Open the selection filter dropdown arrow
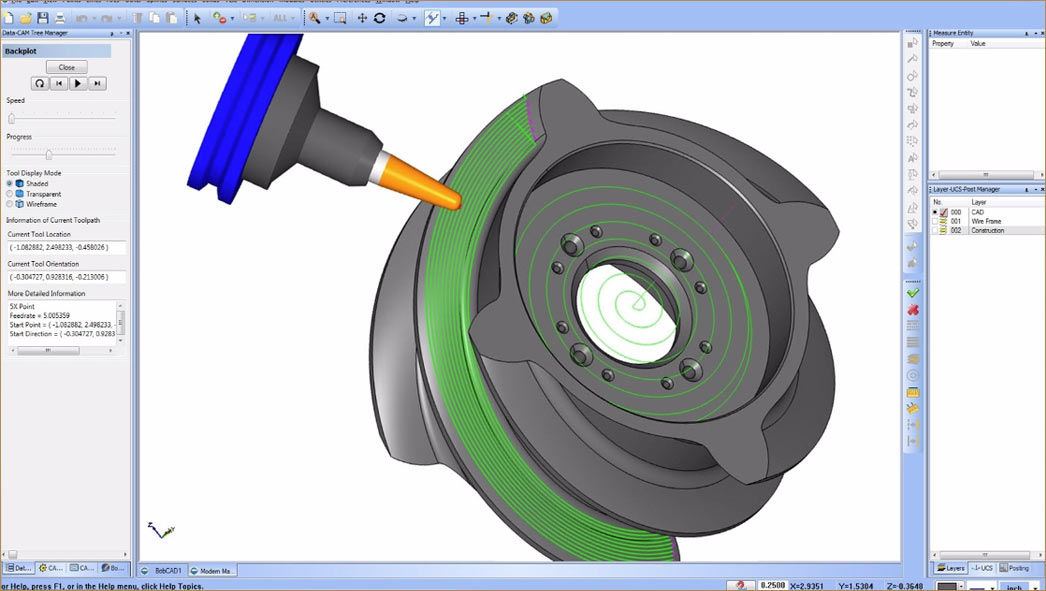The height and width of the screenshot is (591, 1046). point(232,19)
